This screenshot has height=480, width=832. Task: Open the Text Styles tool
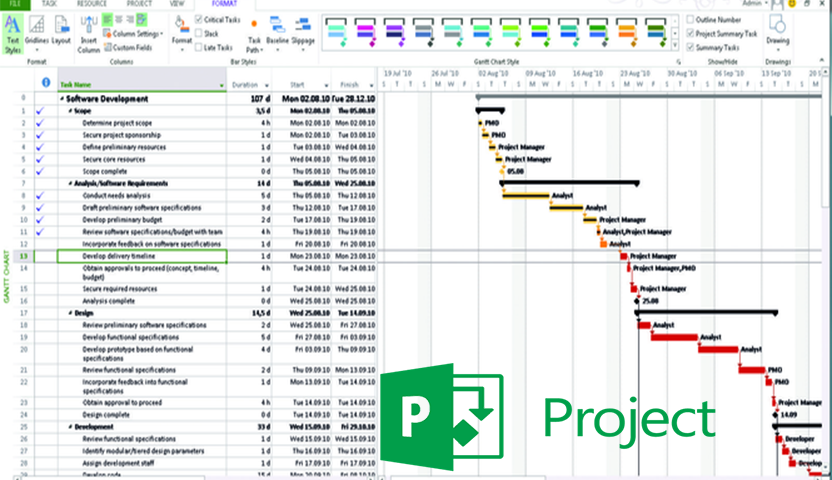[12, 34]
